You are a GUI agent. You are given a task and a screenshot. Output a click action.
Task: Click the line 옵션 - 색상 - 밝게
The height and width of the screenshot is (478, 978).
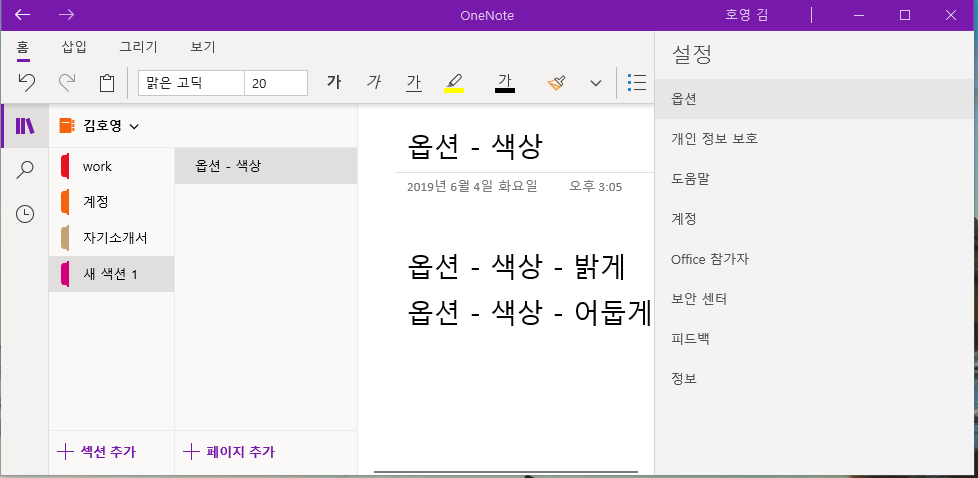(516, 268)
